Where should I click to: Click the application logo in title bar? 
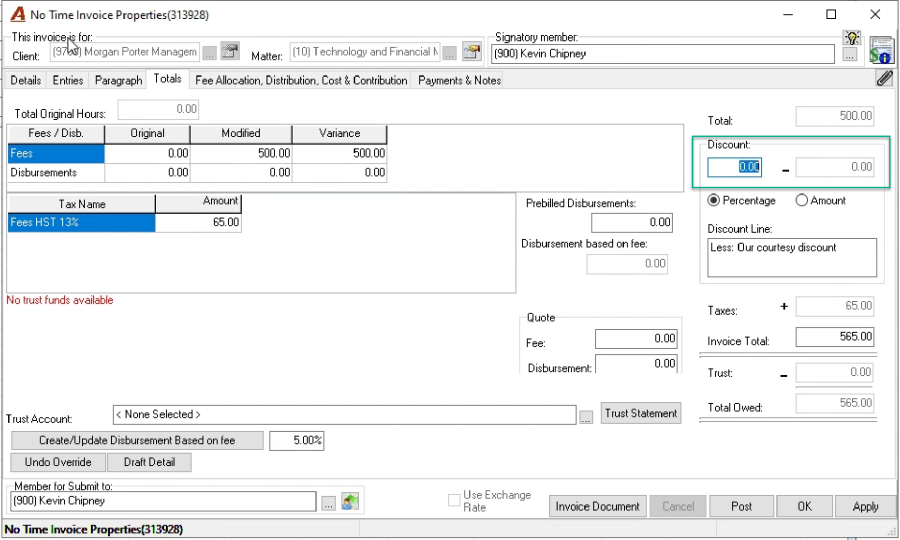point(18,14)
